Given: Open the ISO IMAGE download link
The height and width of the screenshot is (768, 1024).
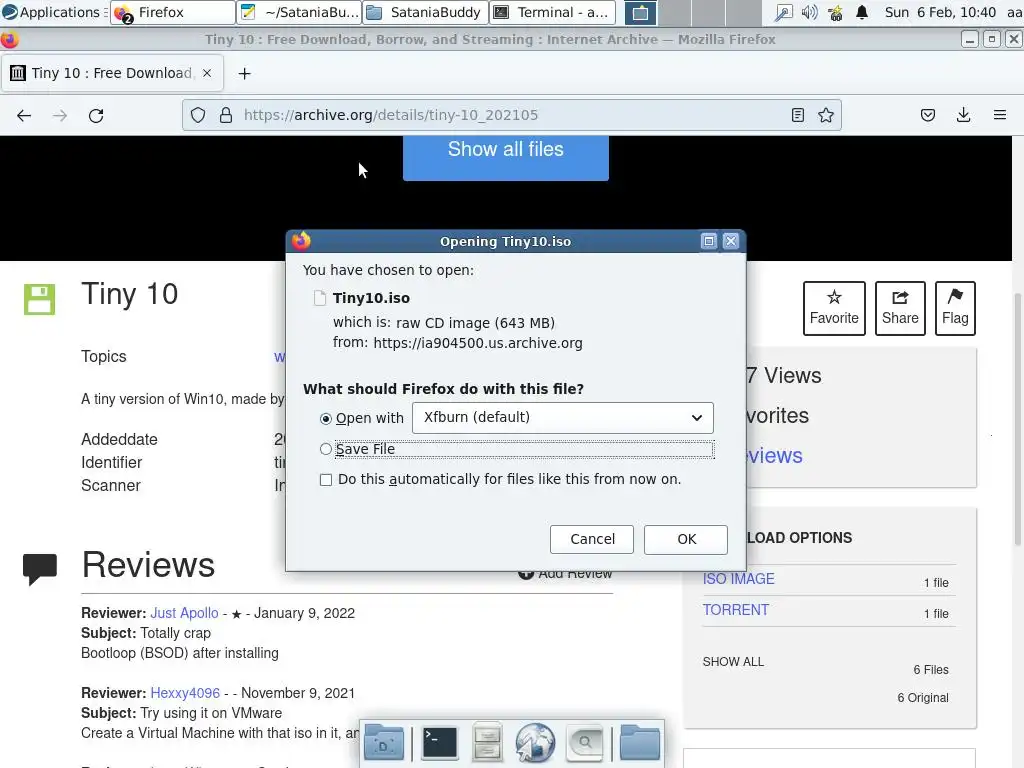Looking at the screenshot, I should point(739,579).
